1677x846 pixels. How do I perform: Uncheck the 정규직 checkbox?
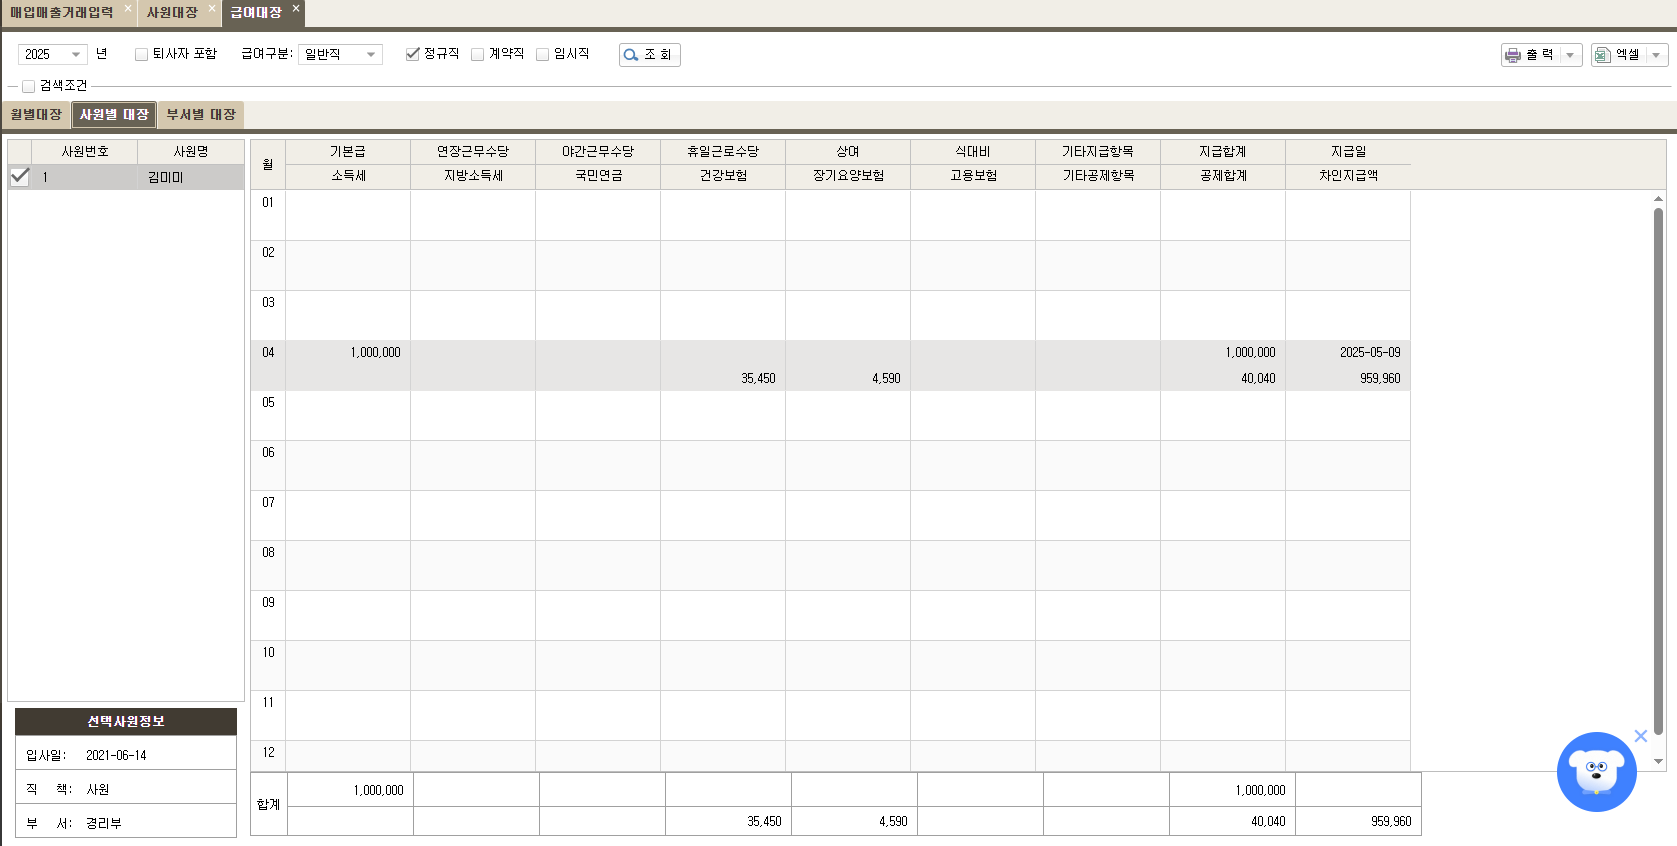412,54
